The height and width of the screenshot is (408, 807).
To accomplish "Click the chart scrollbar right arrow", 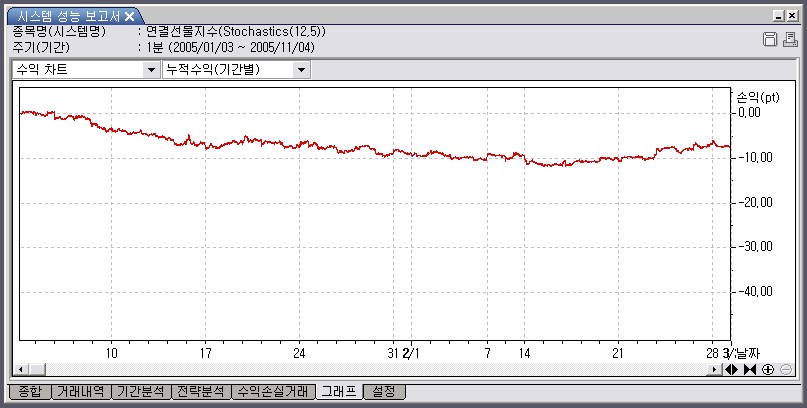I will tap(714, 369).
